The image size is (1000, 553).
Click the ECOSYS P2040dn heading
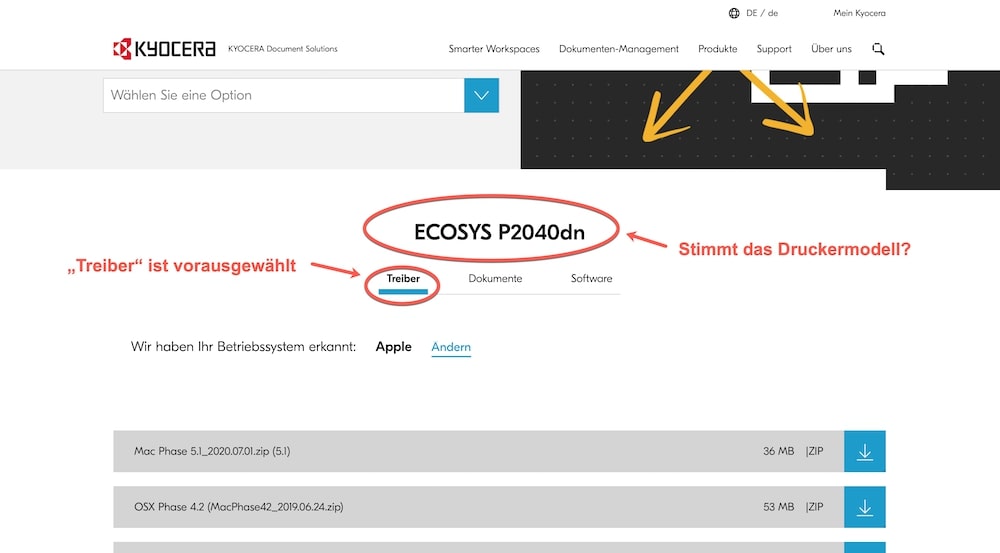(x=499, y=232)
